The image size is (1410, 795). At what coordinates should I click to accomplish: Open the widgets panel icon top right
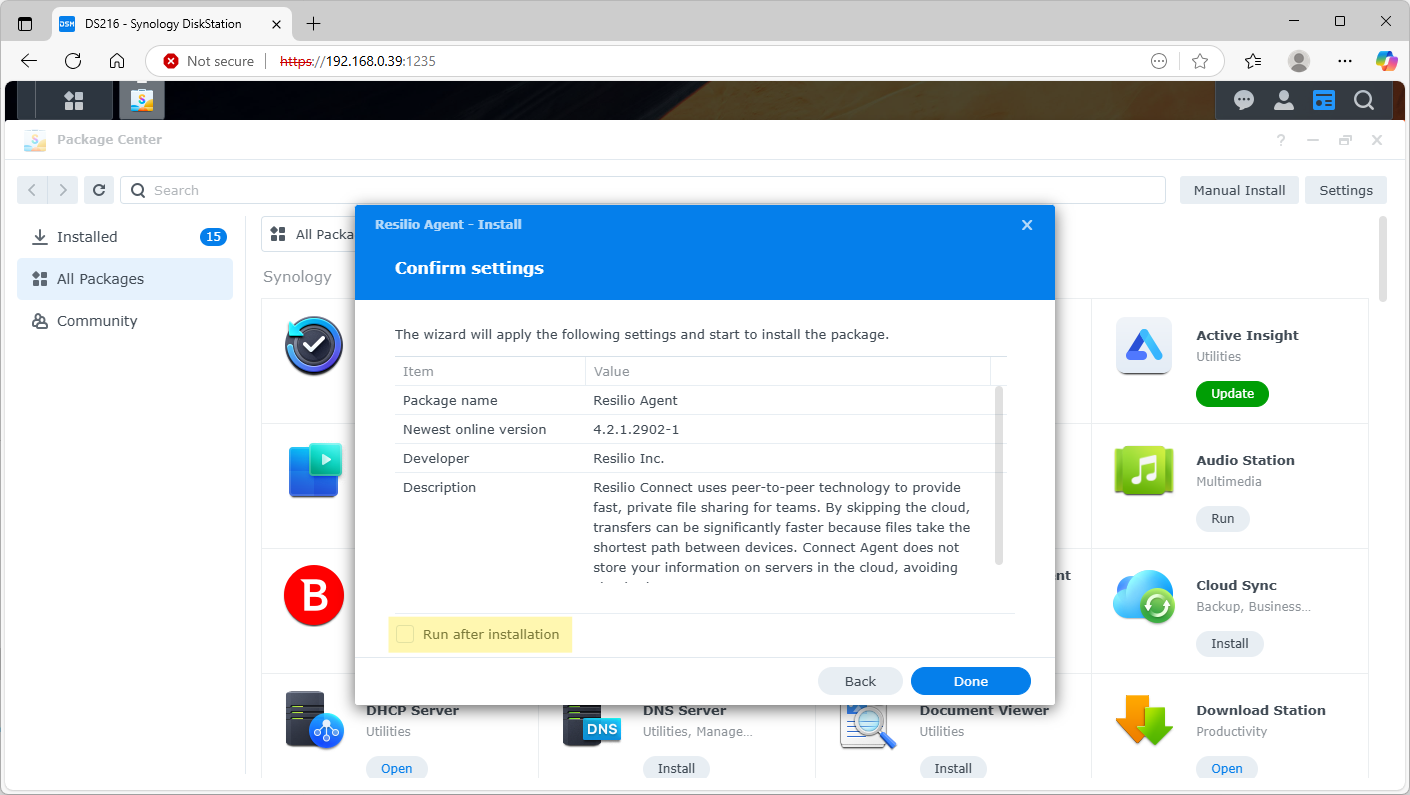point(1323,100)
